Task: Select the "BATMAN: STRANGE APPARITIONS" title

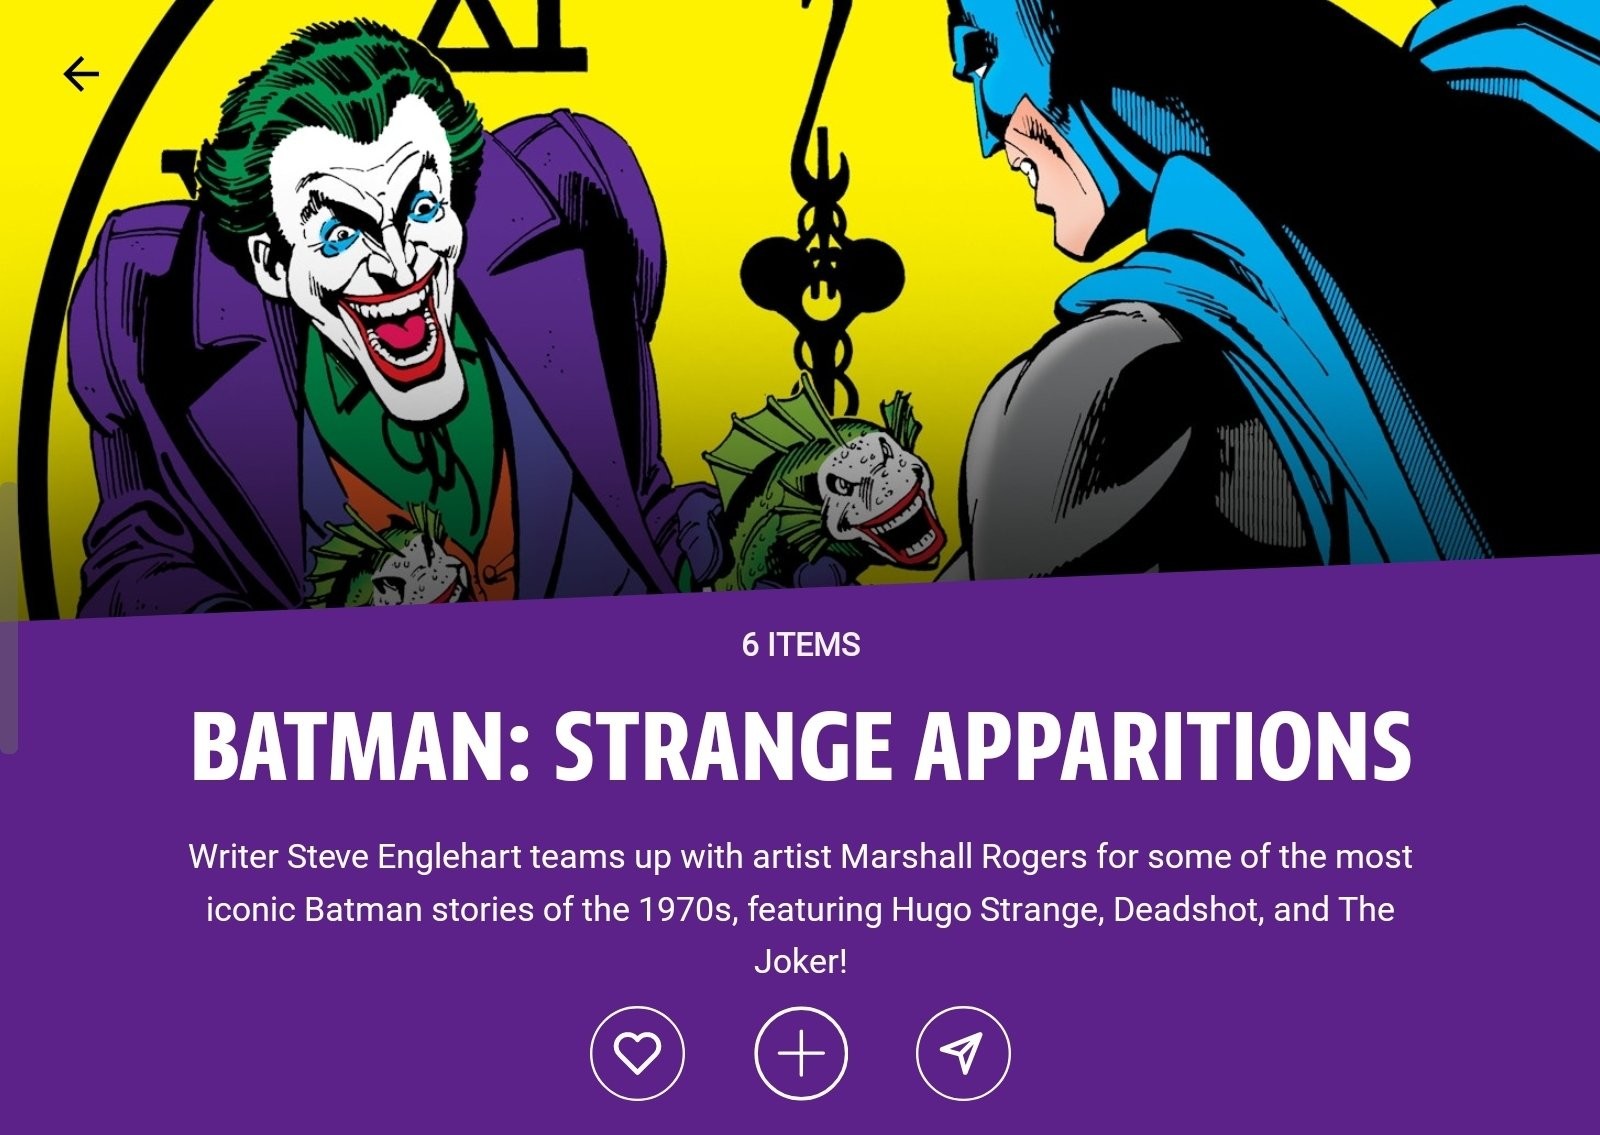Action: coord(800,747)
